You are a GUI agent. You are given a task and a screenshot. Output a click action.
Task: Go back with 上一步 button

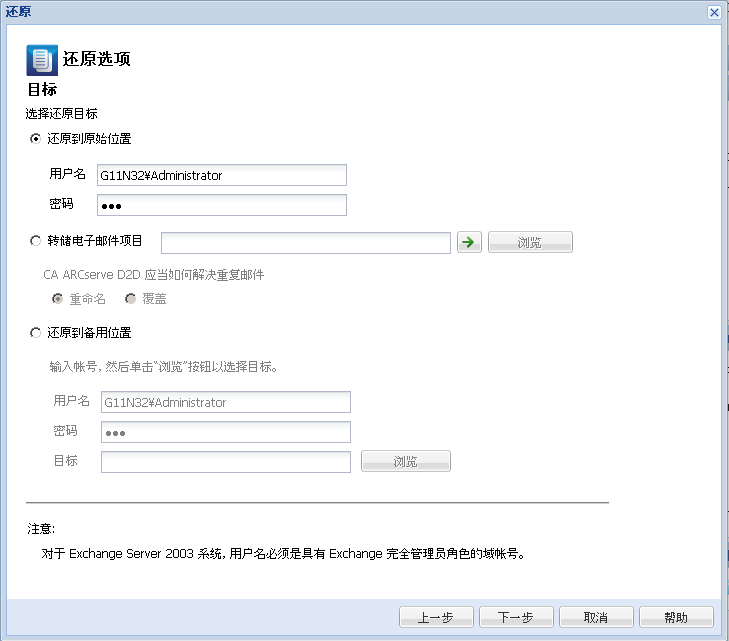click(x=435, y=617)
